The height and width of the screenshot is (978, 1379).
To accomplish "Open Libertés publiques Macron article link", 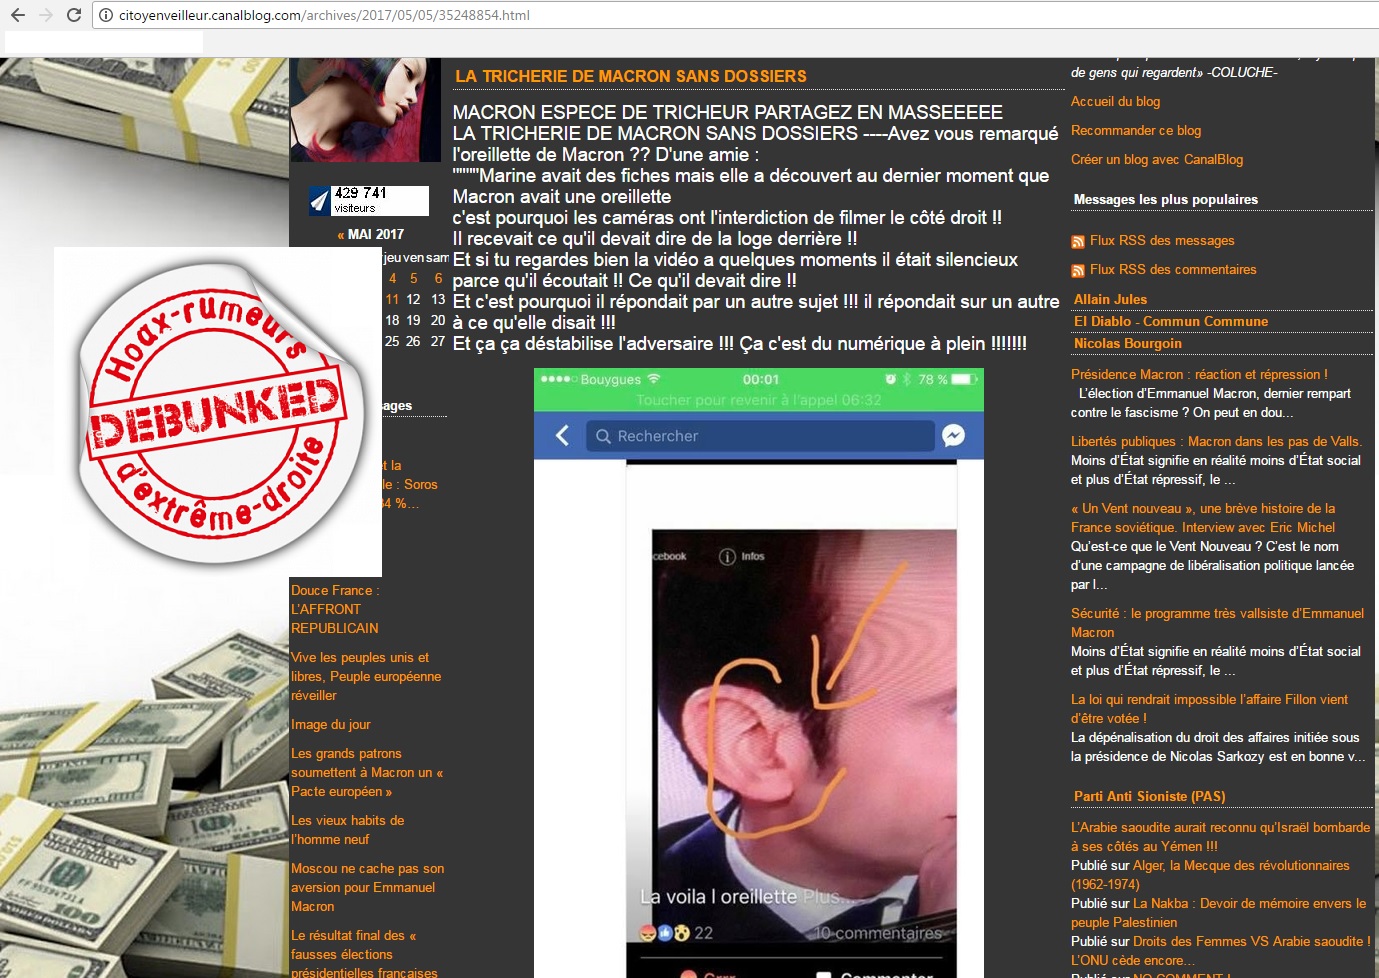I will click(1216, 441).
